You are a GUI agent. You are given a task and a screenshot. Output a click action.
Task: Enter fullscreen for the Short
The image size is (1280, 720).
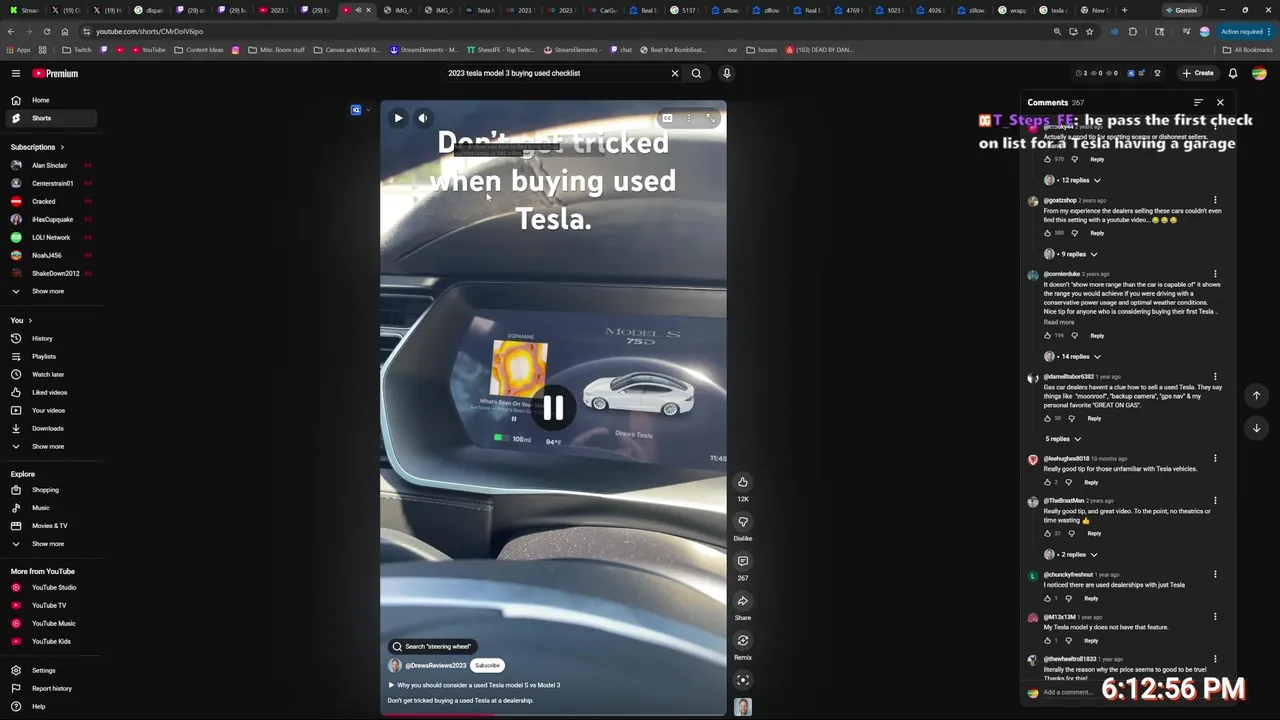point(711,118)
